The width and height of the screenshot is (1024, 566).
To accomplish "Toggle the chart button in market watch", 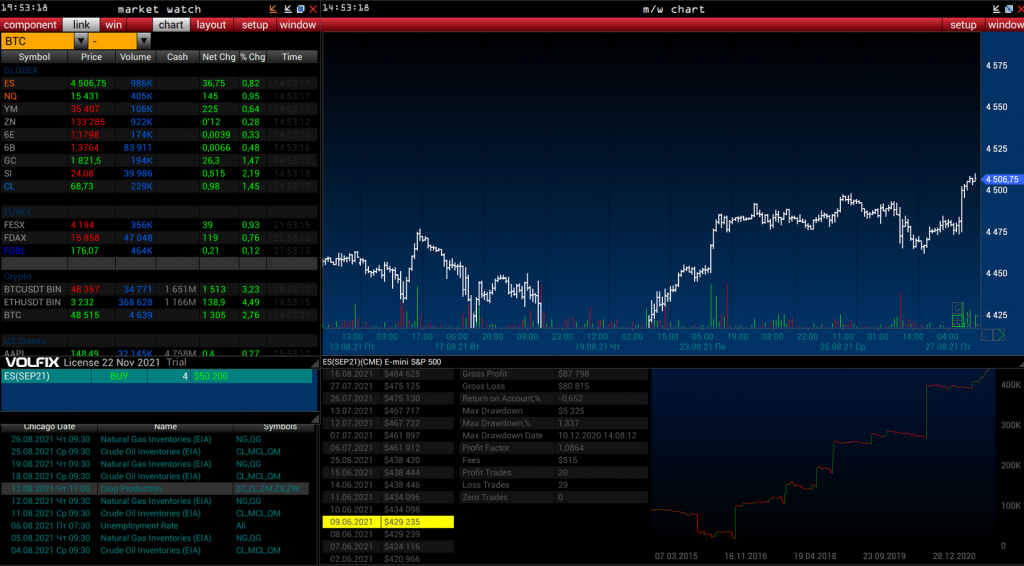I will [x=171, y=24].
